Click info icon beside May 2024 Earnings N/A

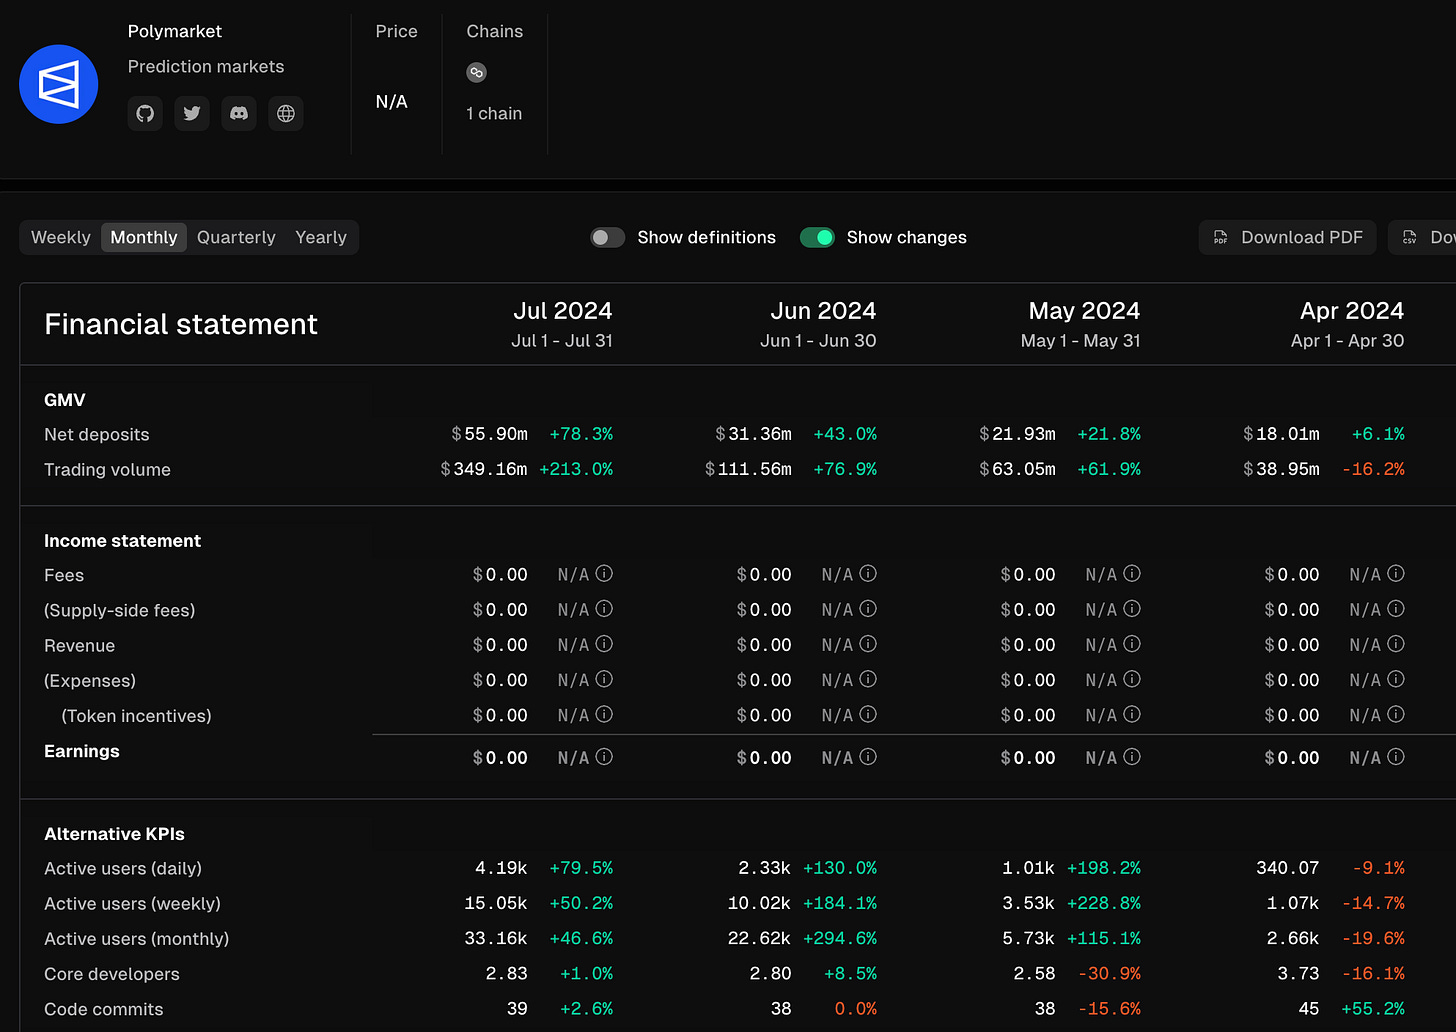[1132, 757]
